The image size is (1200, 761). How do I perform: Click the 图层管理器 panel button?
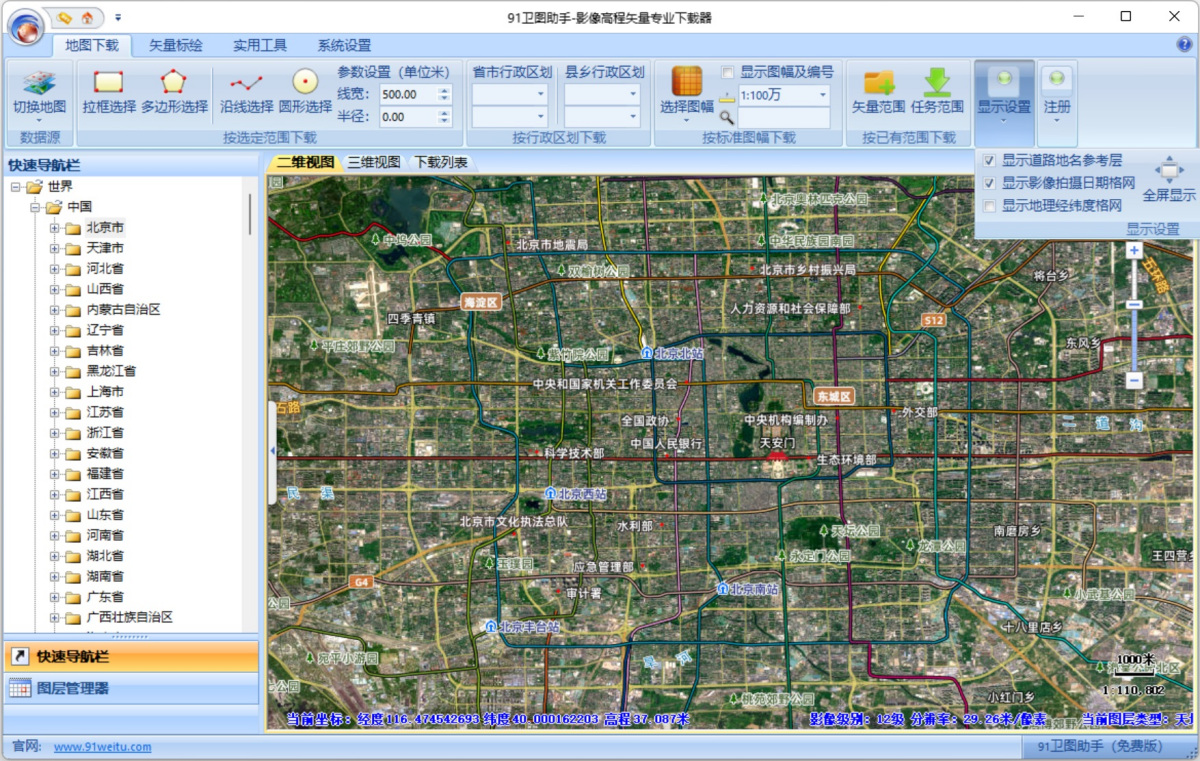130,688
